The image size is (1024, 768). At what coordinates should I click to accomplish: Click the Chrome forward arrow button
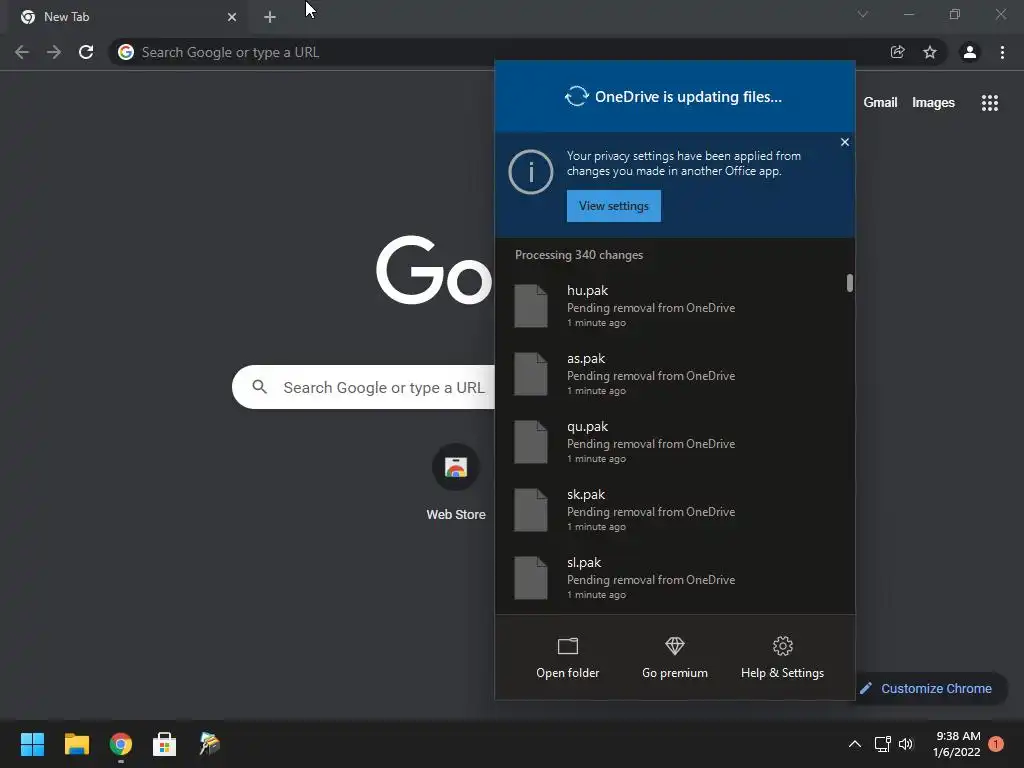click(x=54, y=52)
